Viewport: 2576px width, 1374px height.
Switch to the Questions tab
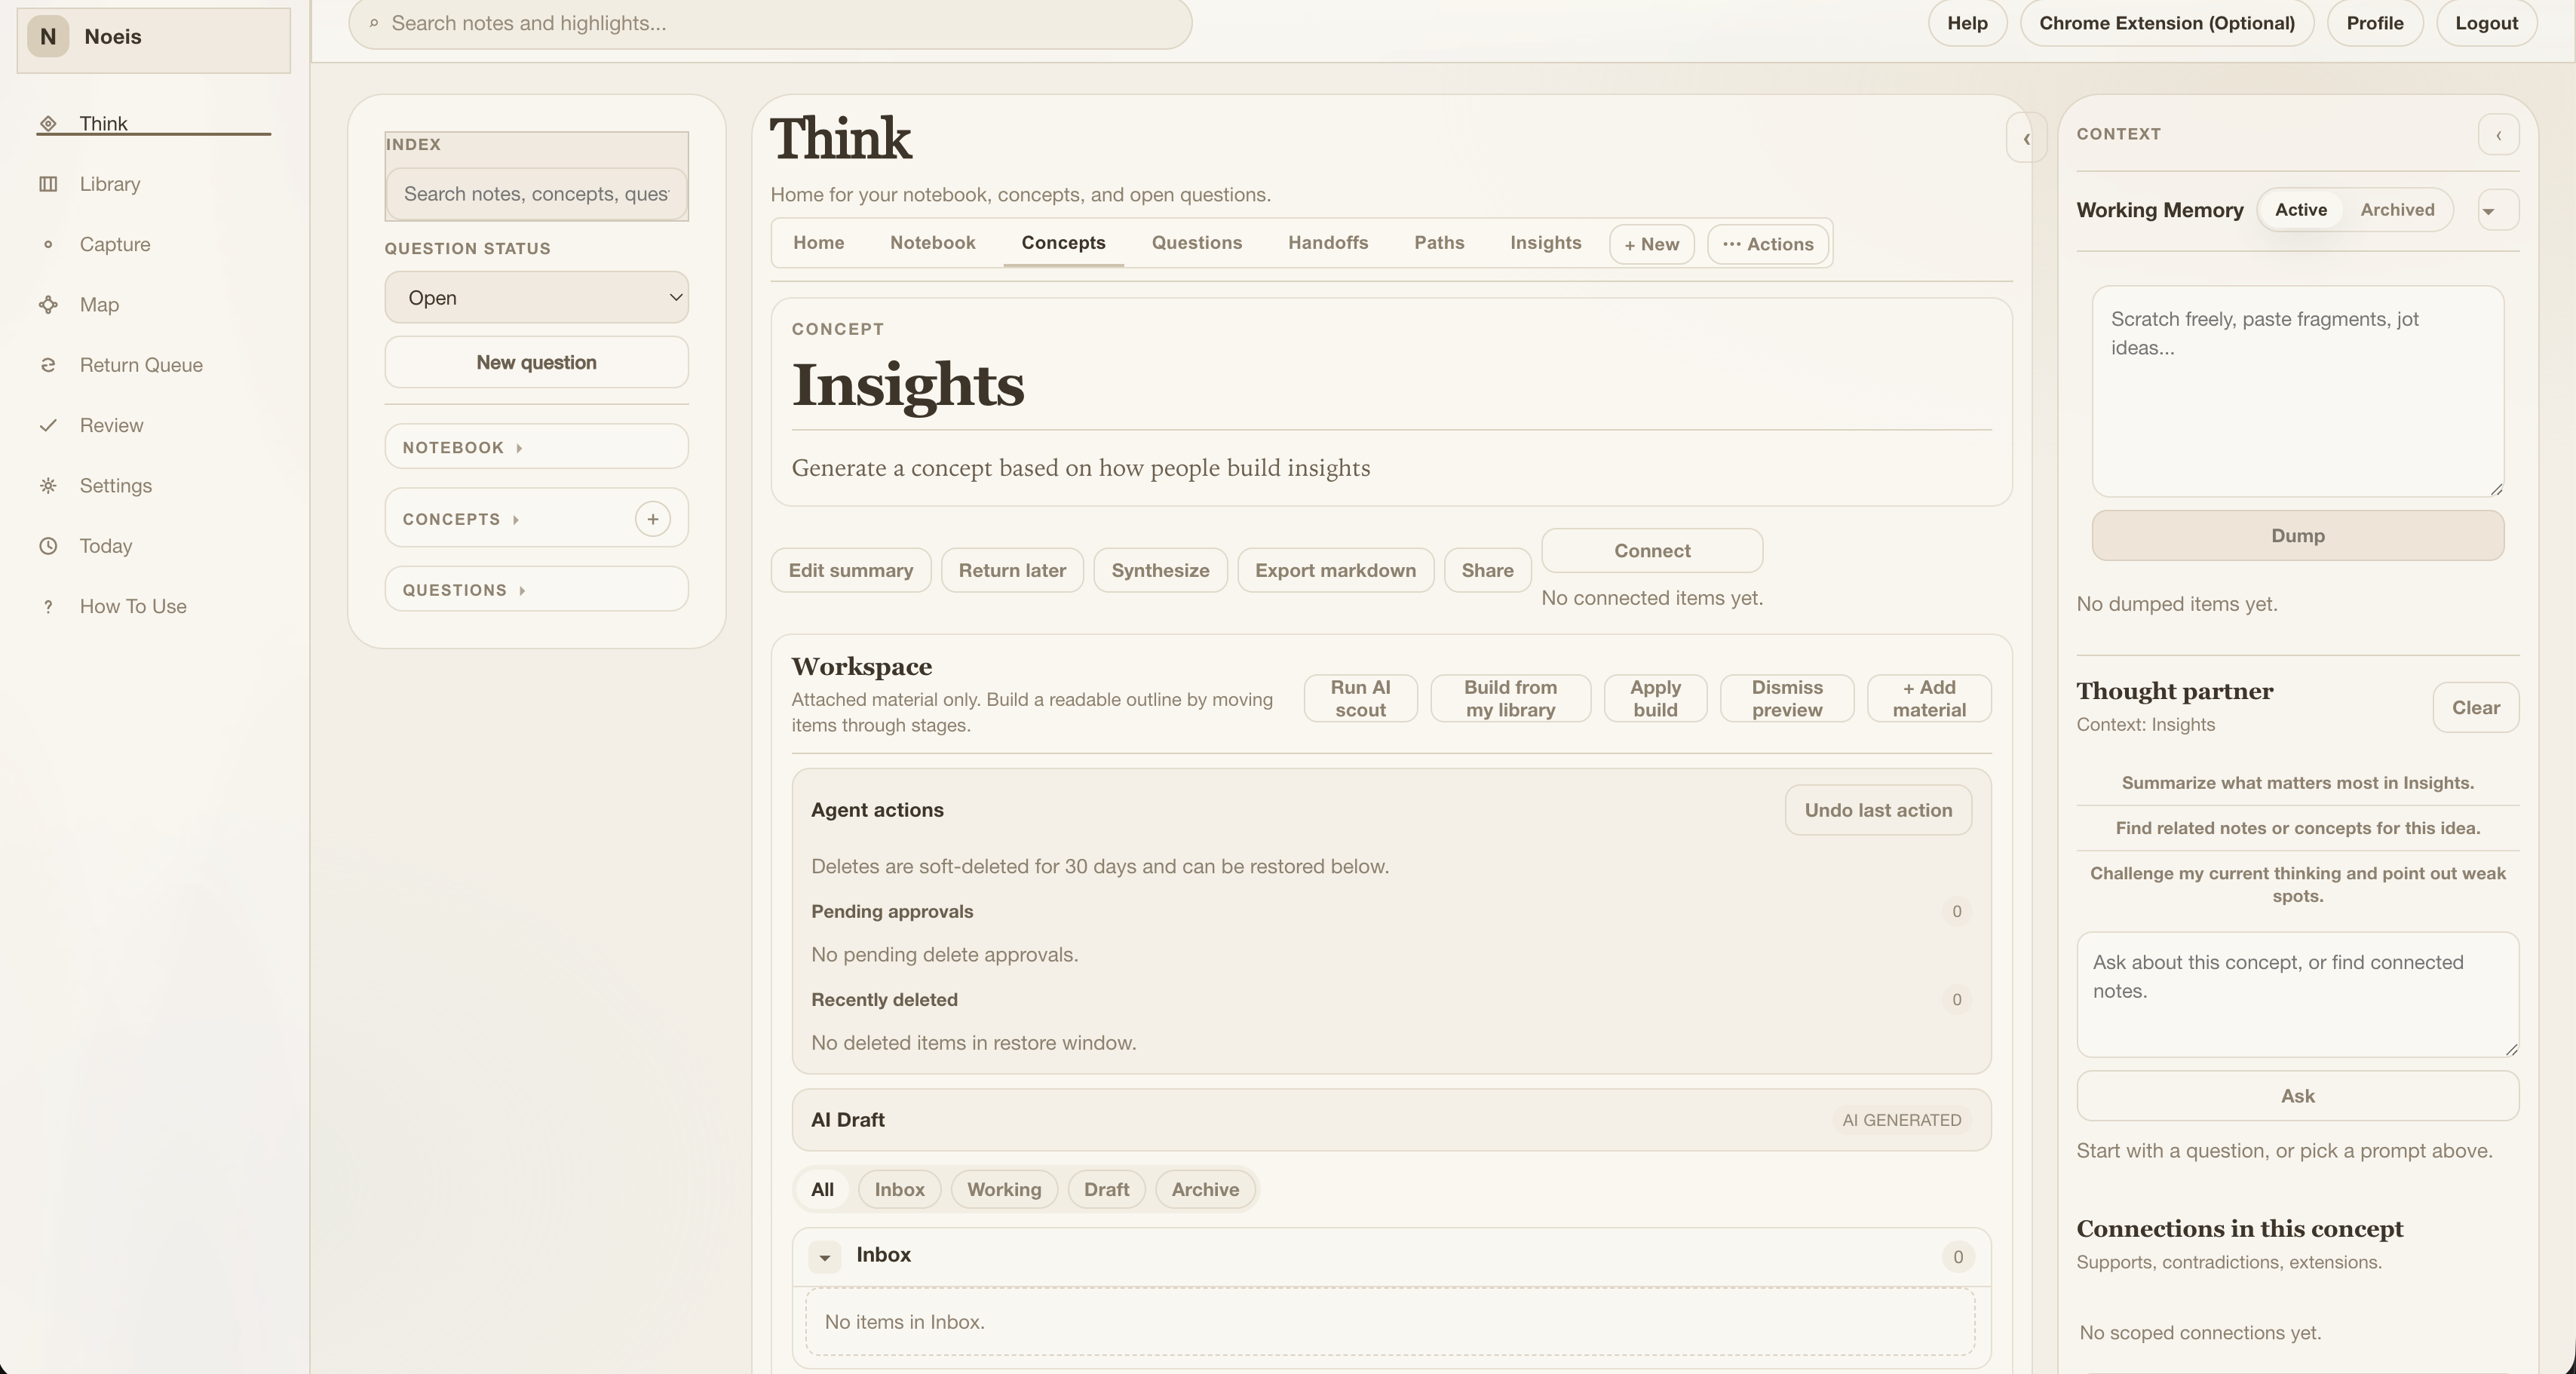pos(1196,243)
